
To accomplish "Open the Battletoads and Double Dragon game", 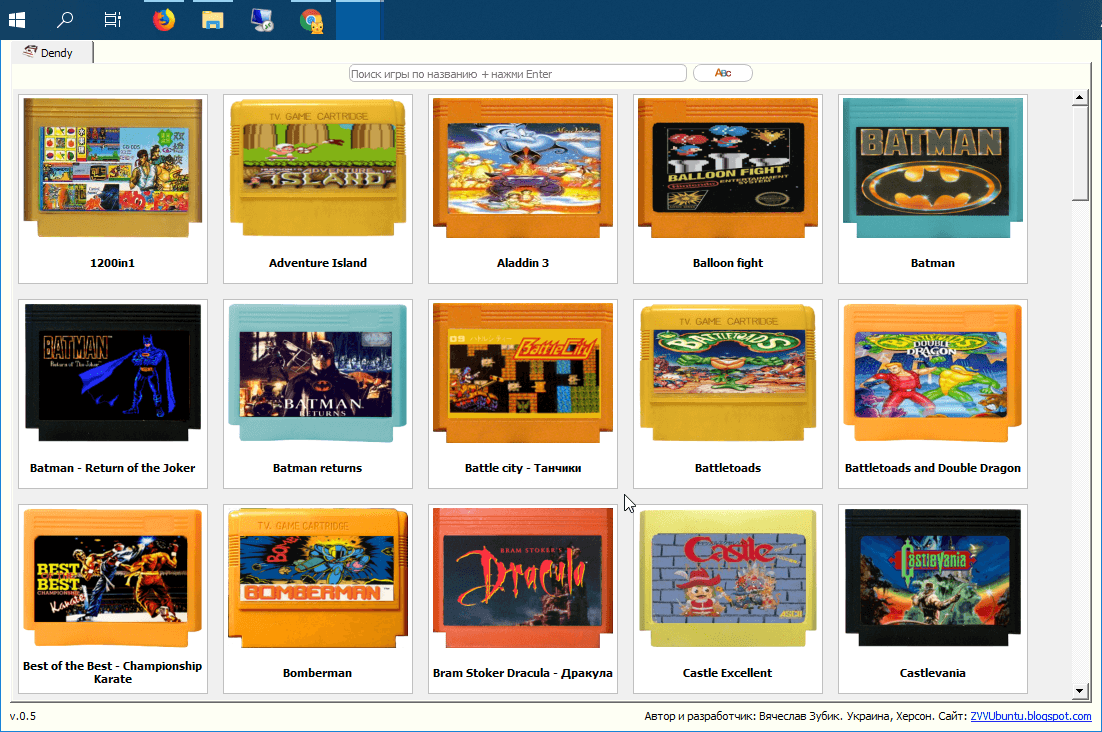I will [933, 394].
